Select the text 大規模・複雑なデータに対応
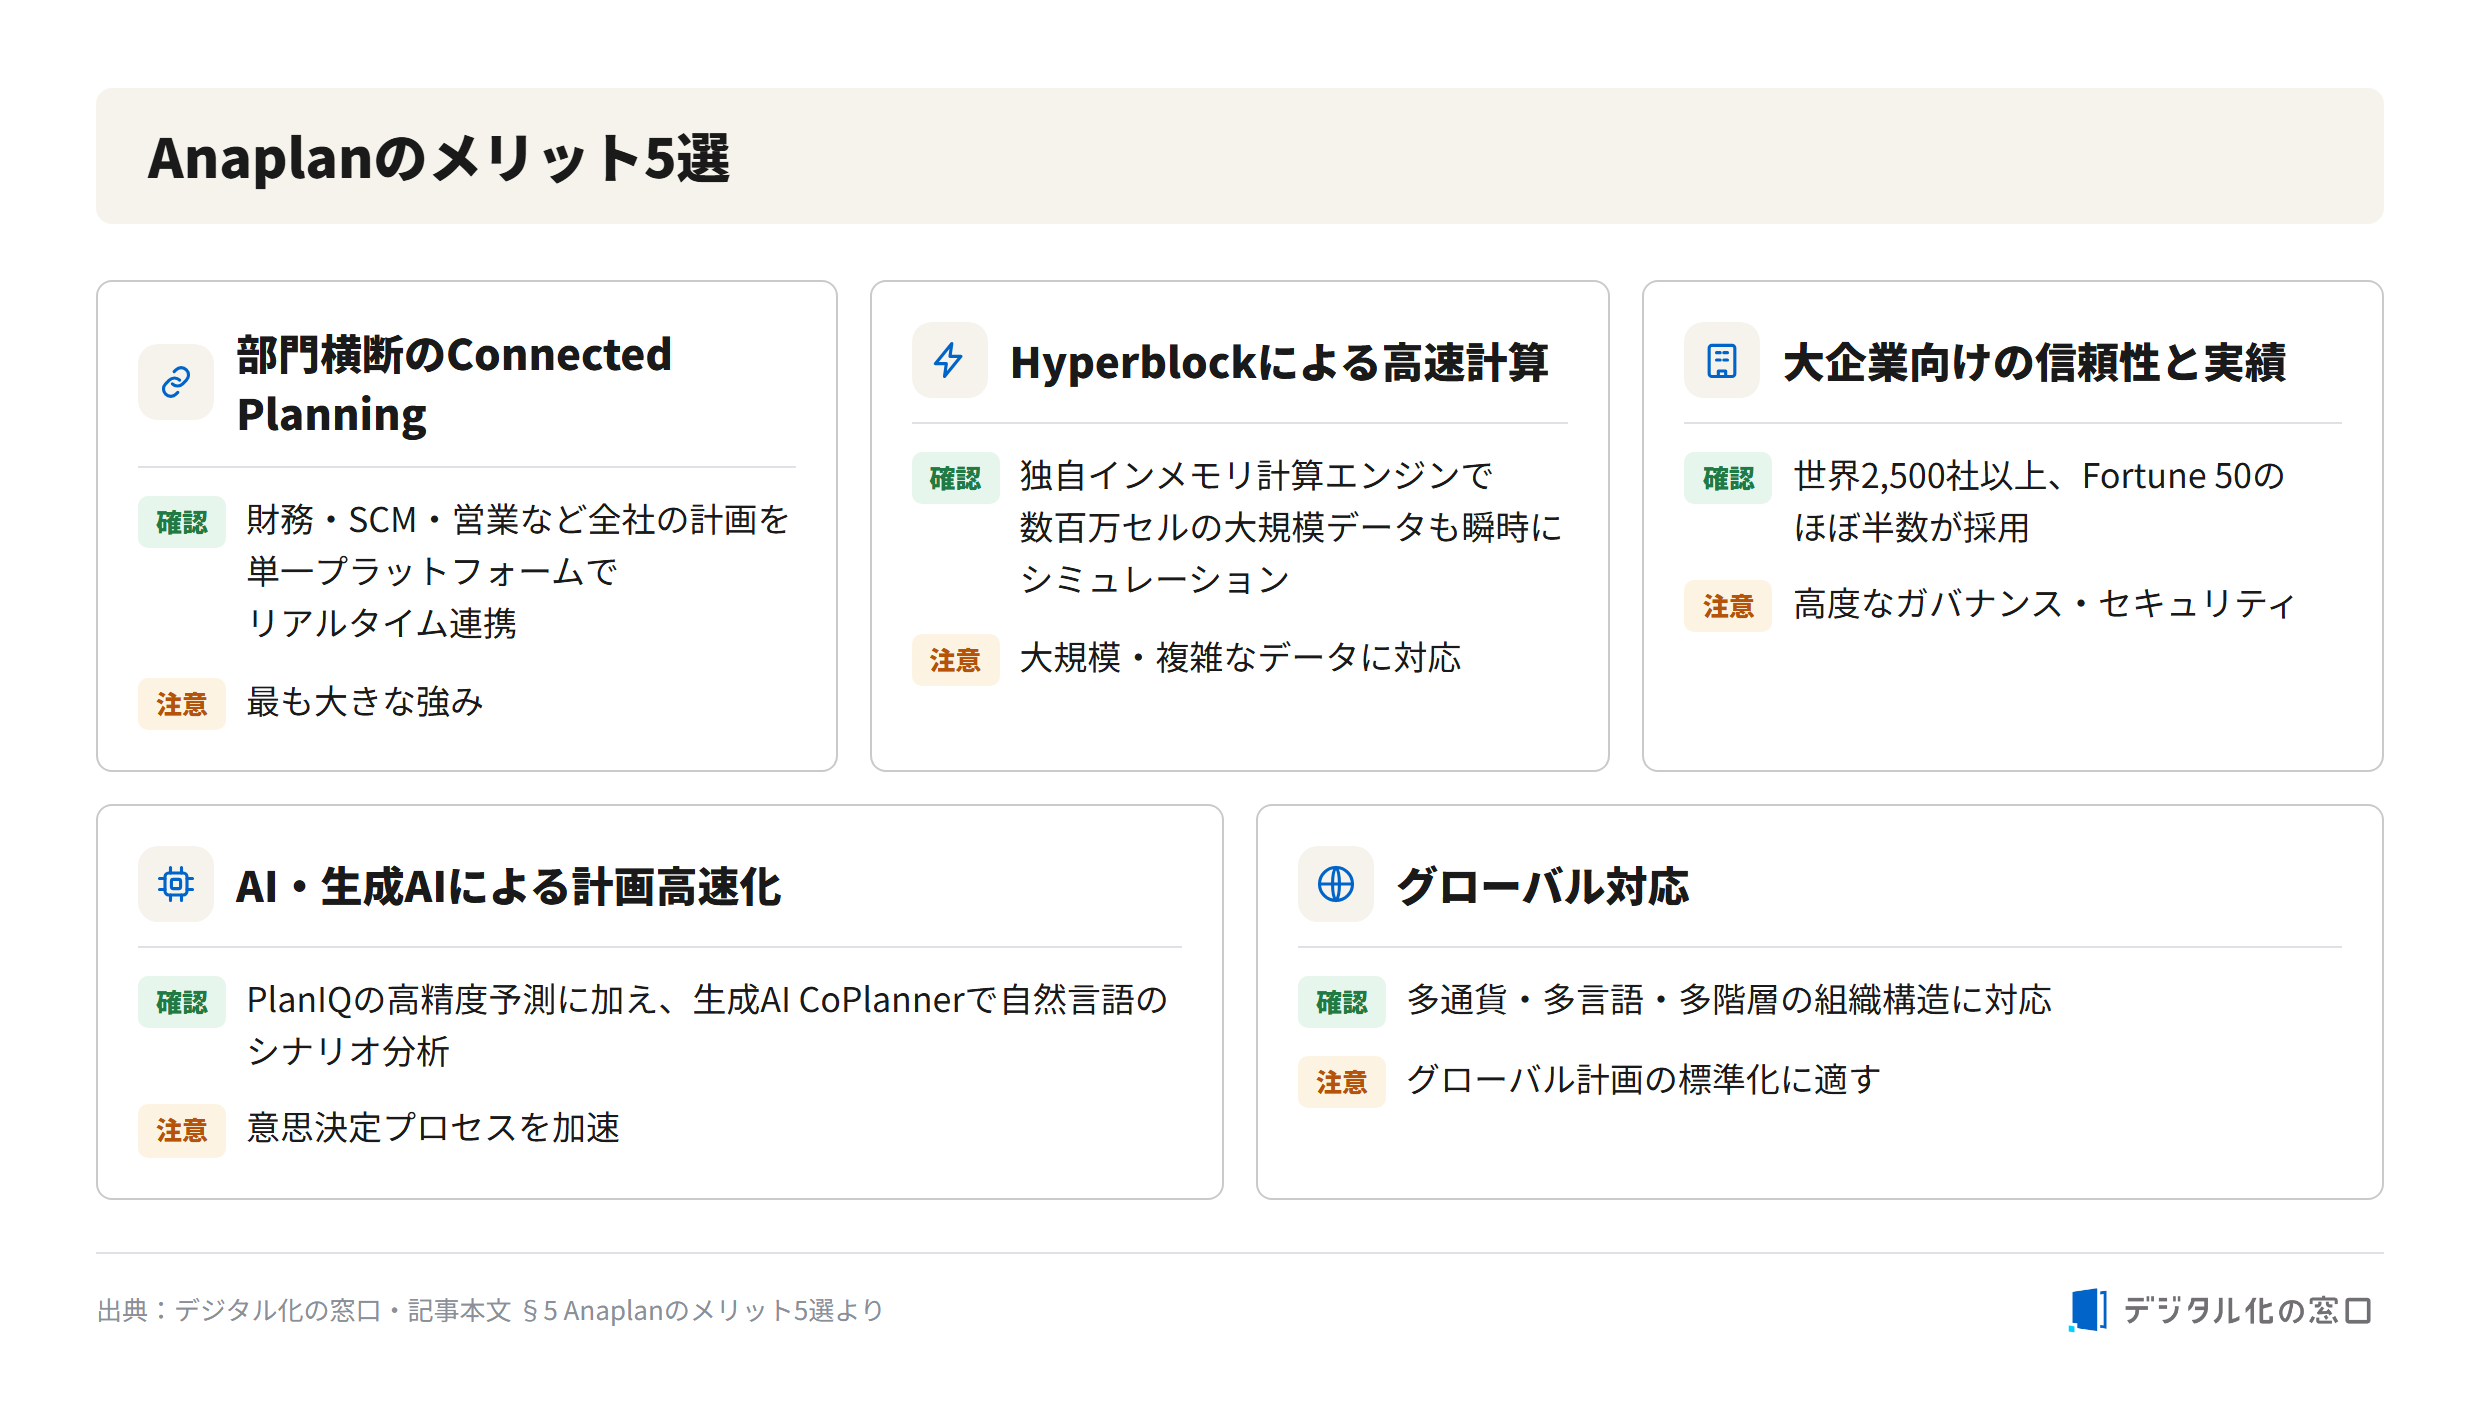This screenshot has width=2480, height=1426. coord(1240,658)
